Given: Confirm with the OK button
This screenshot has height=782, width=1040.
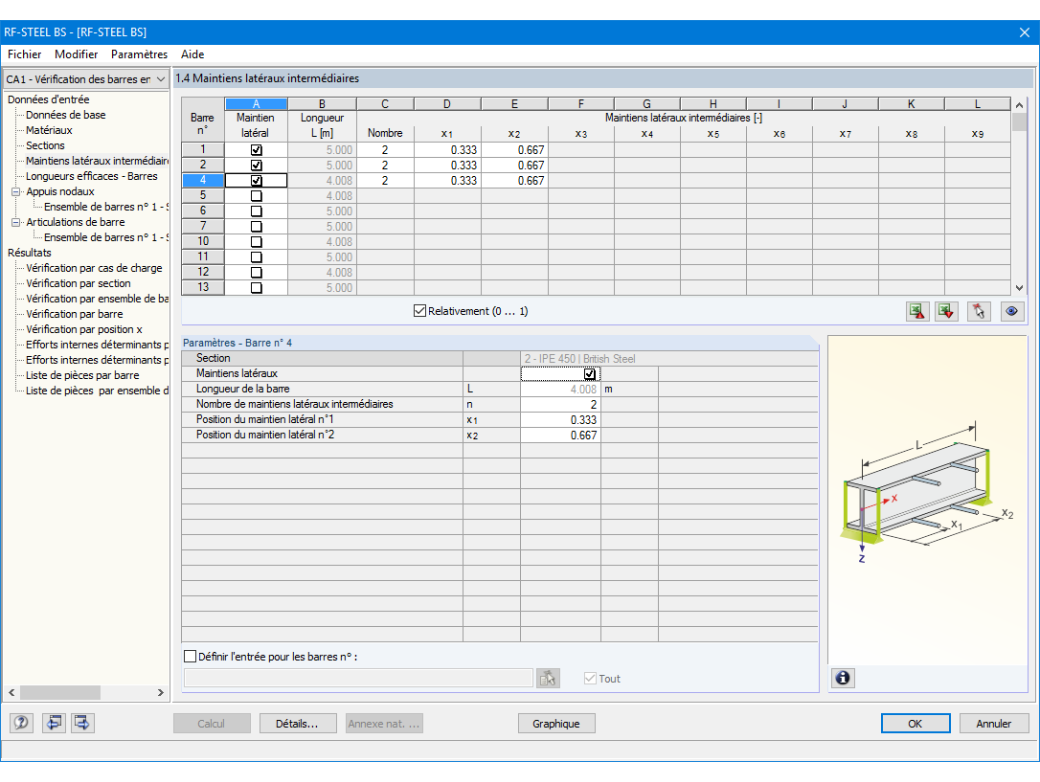Looking at the screenshot, I should pyautogui.click(x=915, y=724).
